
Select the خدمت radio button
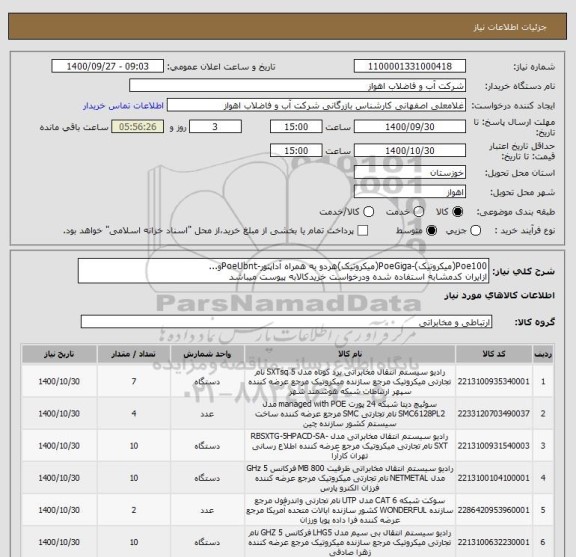(419, 212)
